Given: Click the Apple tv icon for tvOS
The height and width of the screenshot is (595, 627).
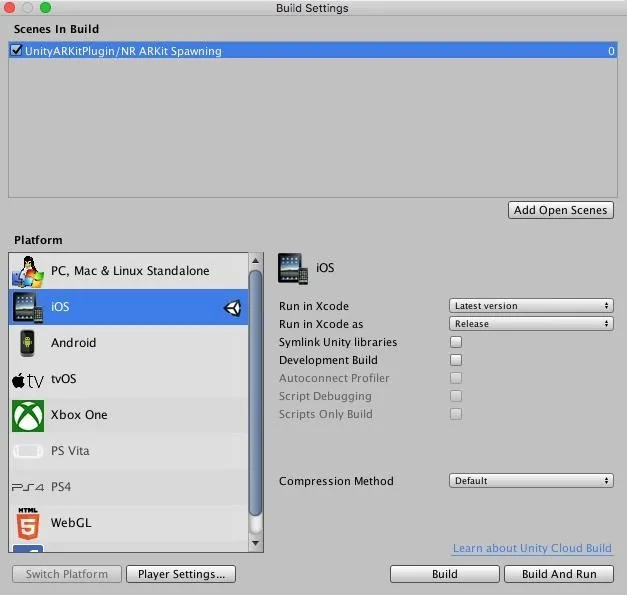Looking at the screenshot, I should click(28, 380).
